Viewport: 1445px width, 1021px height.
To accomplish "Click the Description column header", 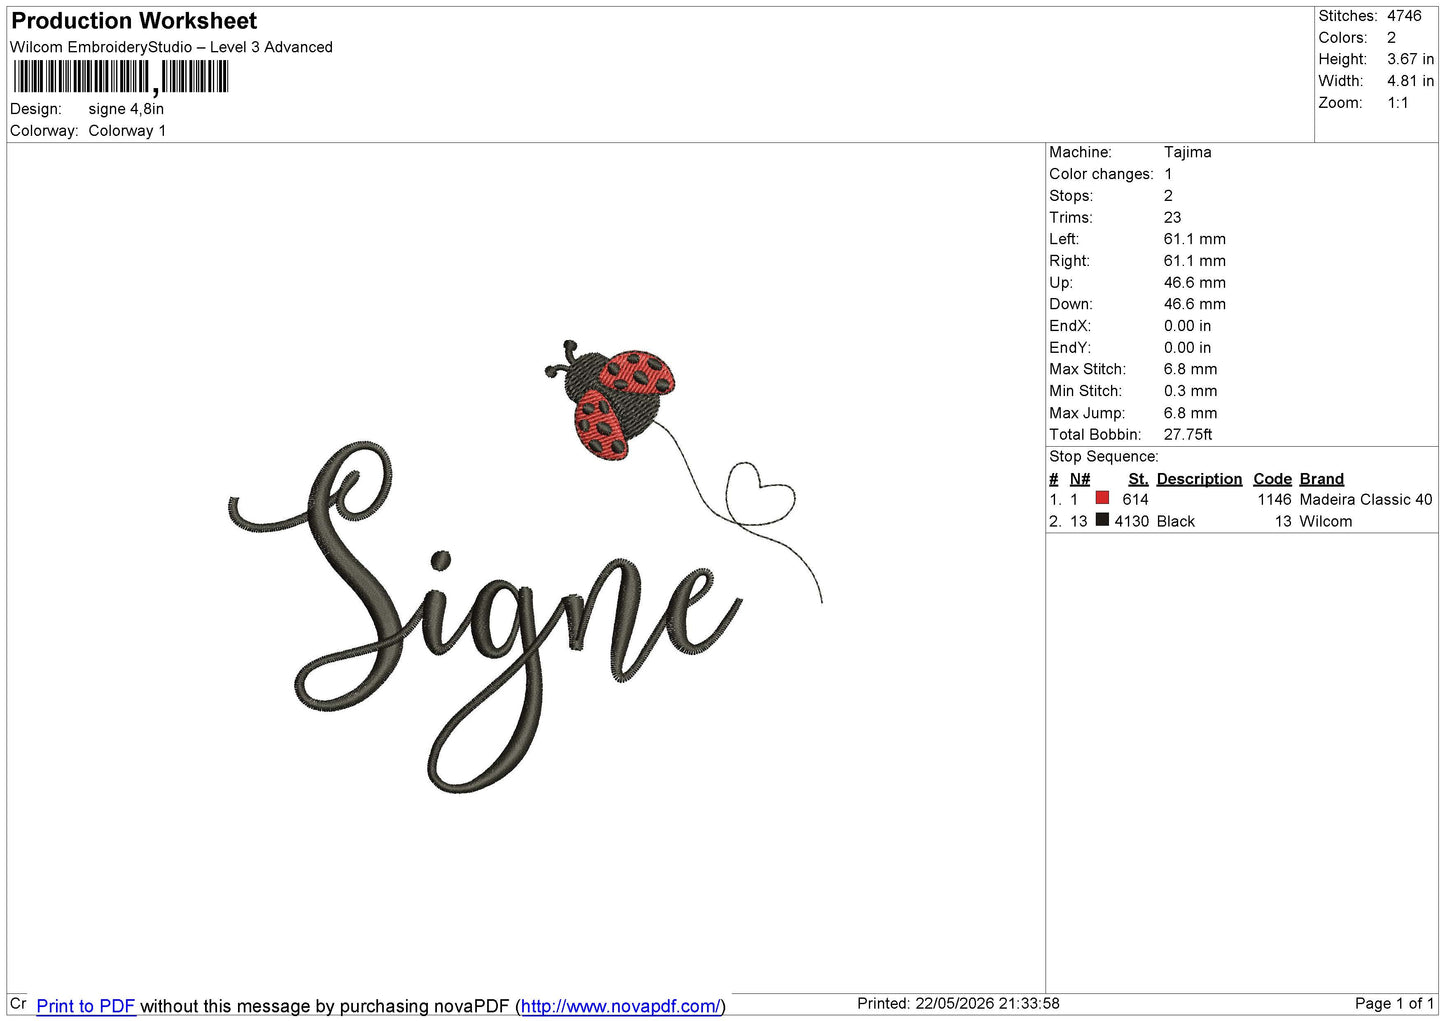I will 1199,479.
